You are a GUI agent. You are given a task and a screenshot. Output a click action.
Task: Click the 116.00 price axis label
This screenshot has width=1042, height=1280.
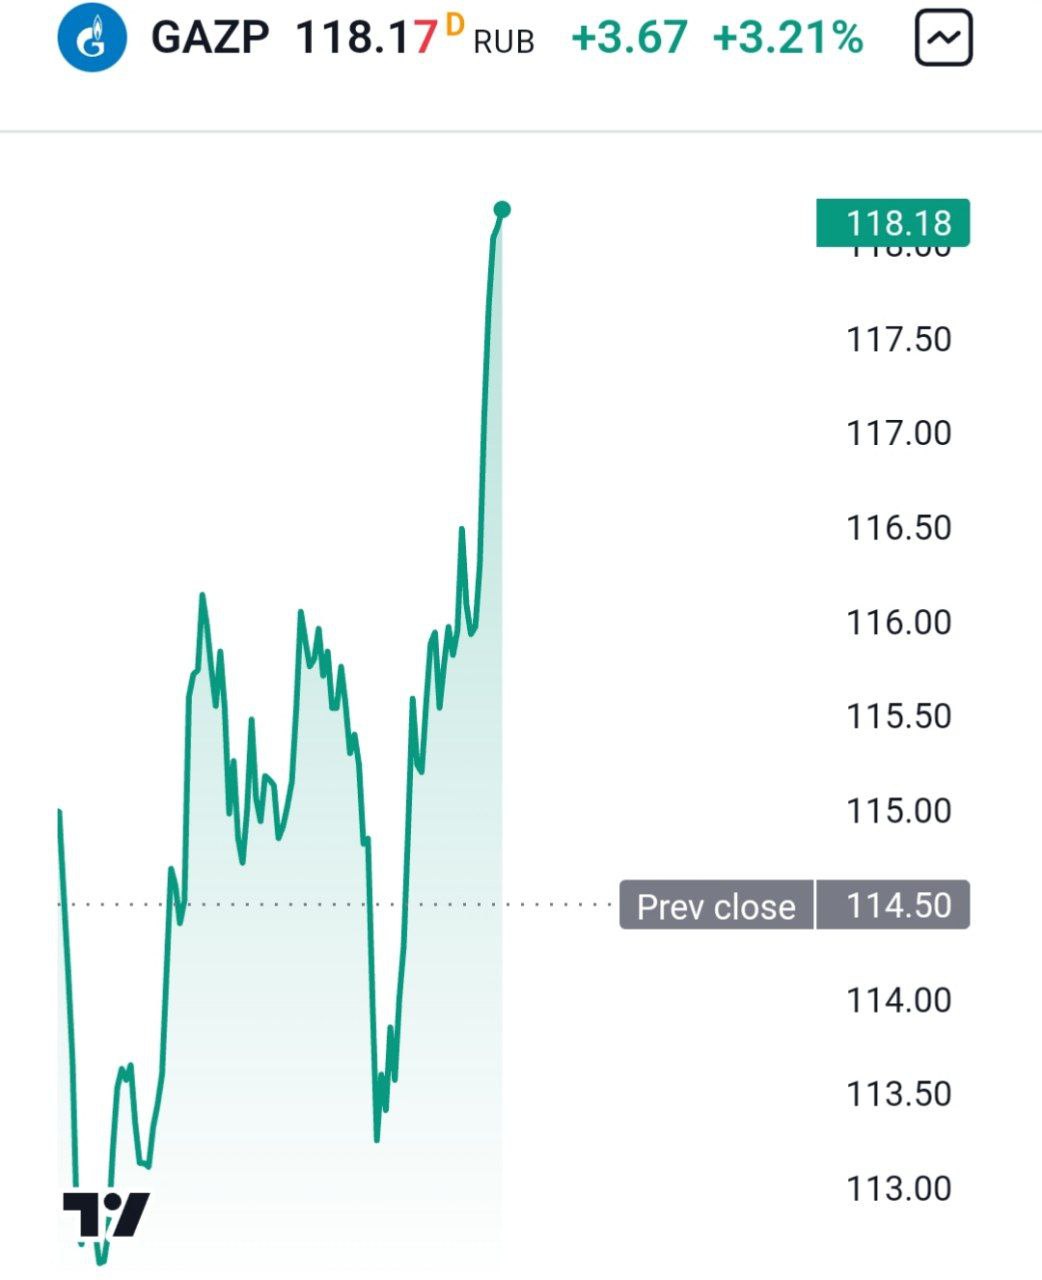(899, 622)
